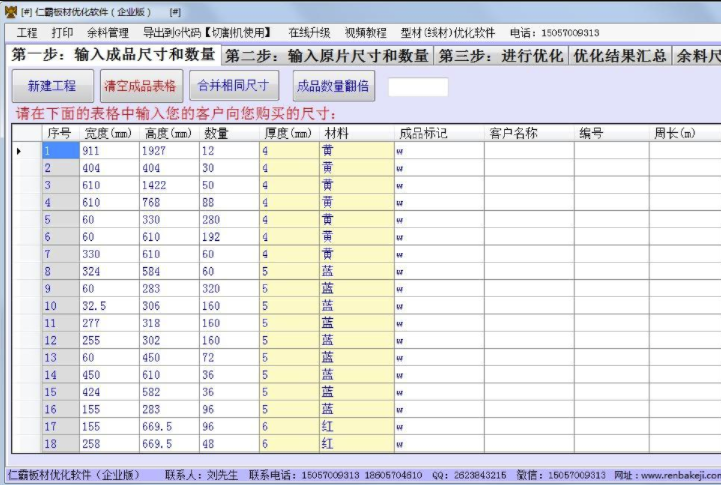This screenshot has height=485, width=721.
Task: Click the app logo icon in title bar
Action: click(11, 11)
